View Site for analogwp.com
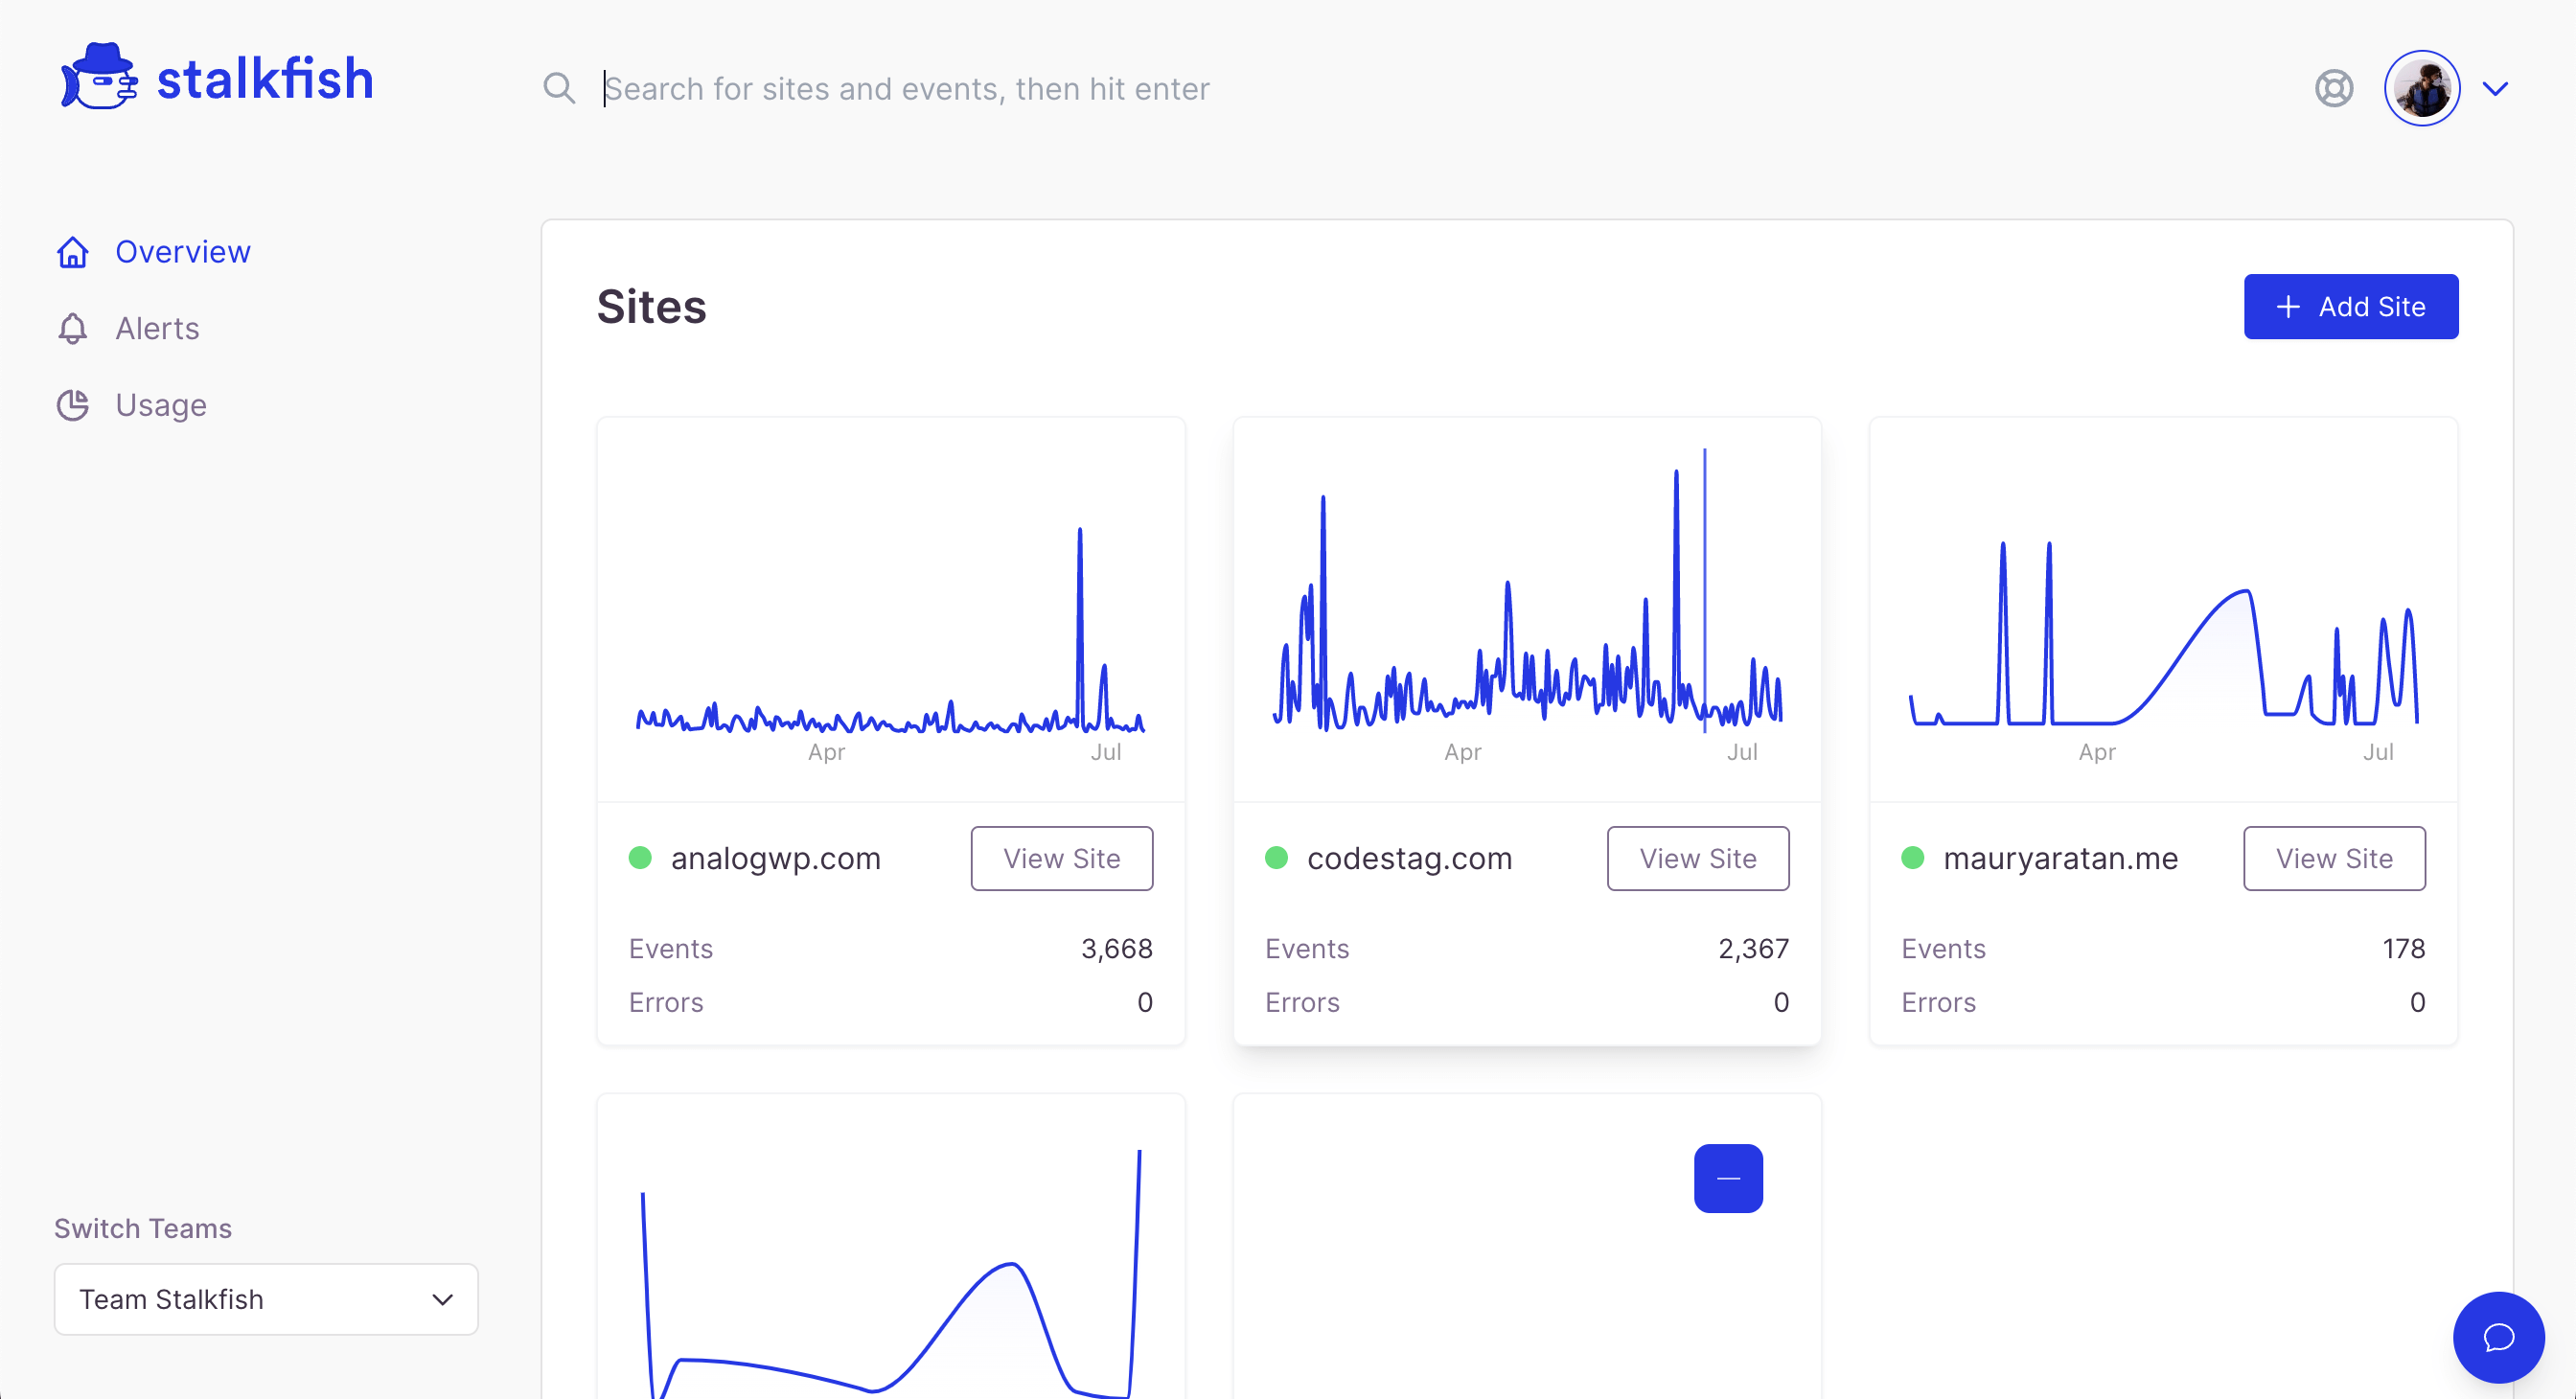 tap(1061, 858)
